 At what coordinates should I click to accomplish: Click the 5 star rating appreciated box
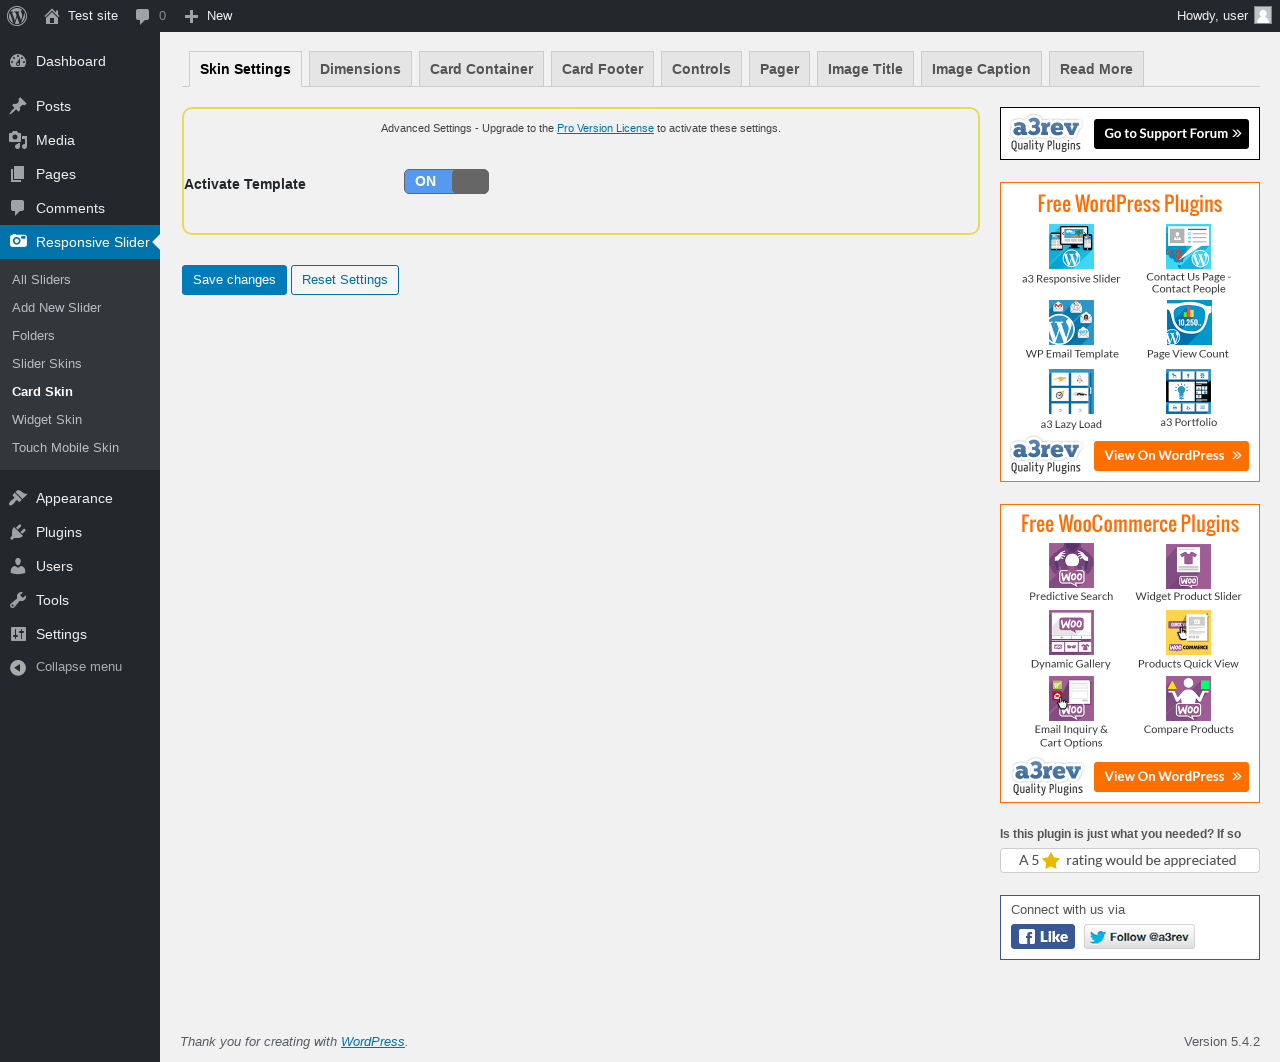point(1130,860)
